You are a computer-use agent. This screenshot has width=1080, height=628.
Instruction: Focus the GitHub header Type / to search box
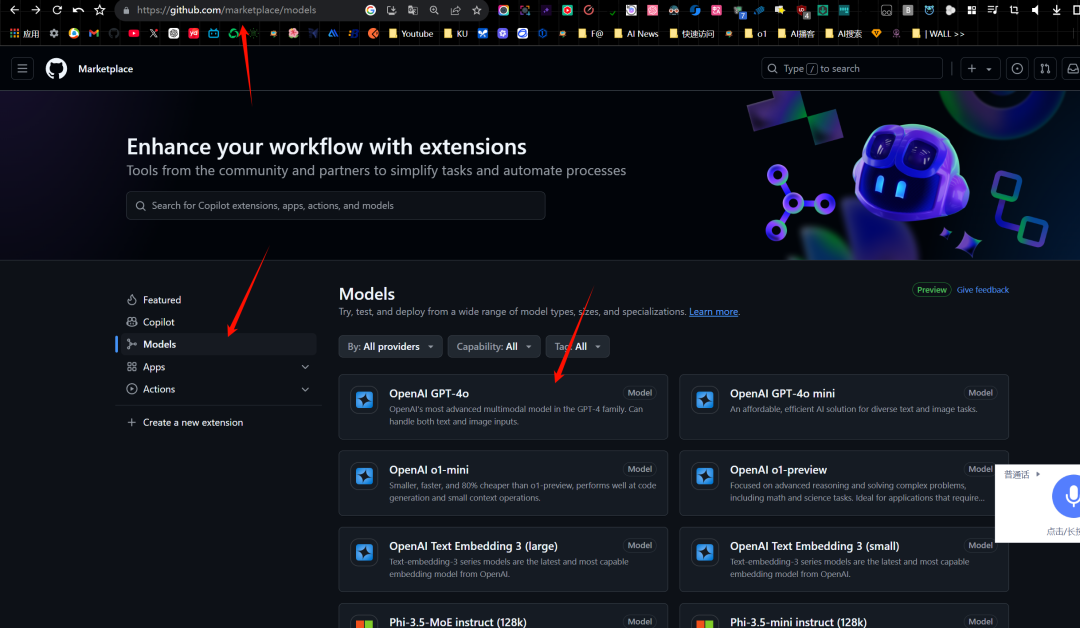[851, 69]
